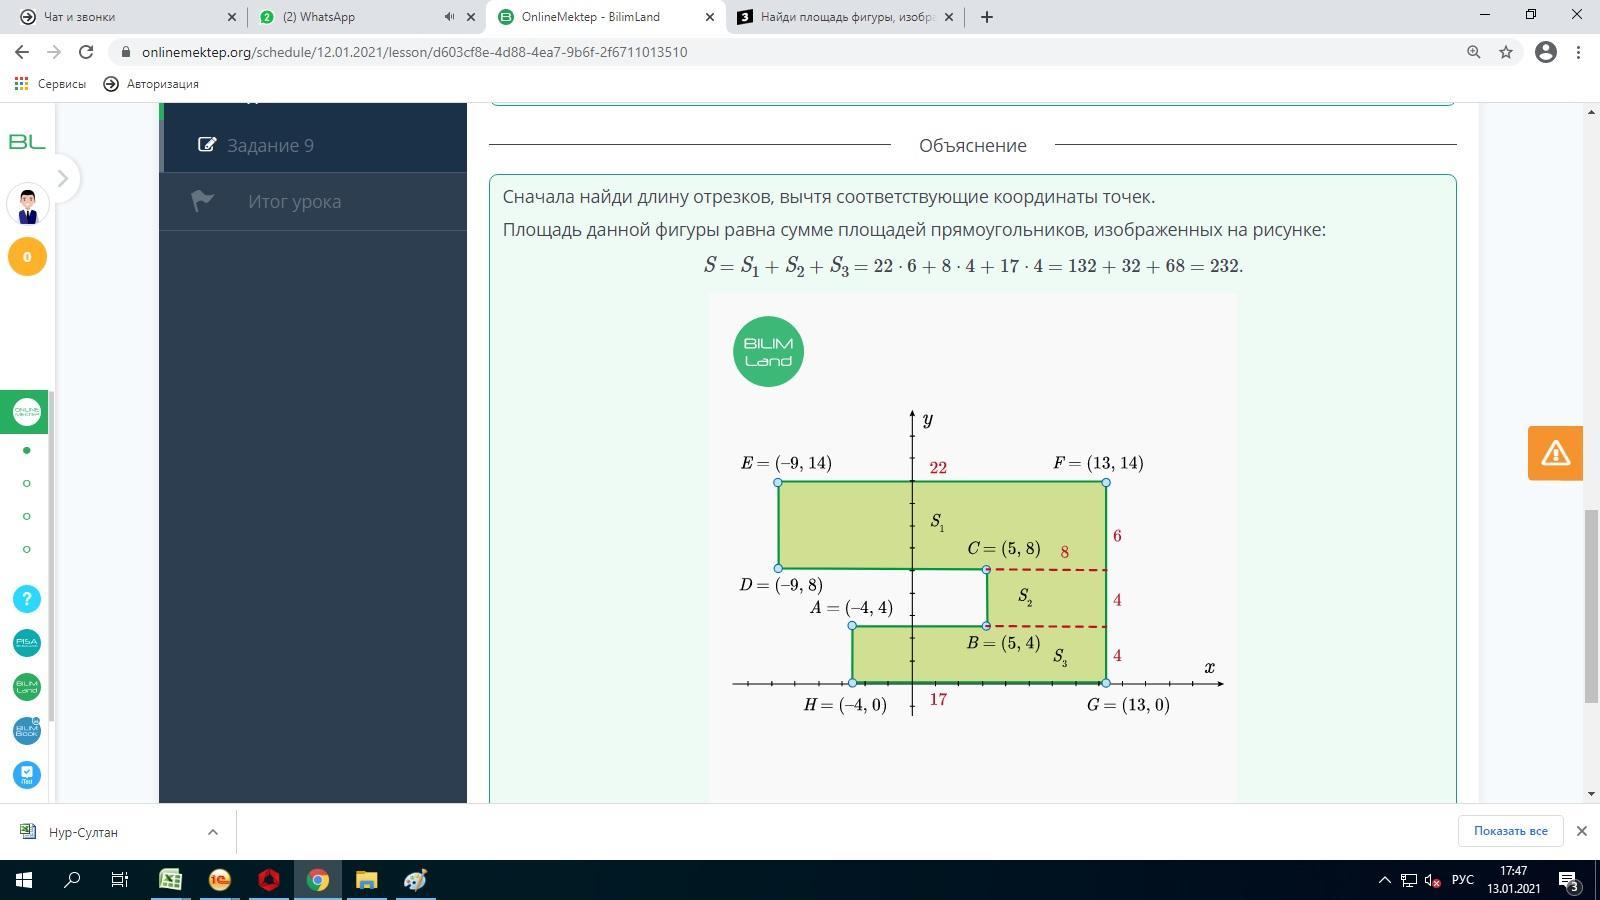
Task: Go forward to the next page
Action: 54,52
